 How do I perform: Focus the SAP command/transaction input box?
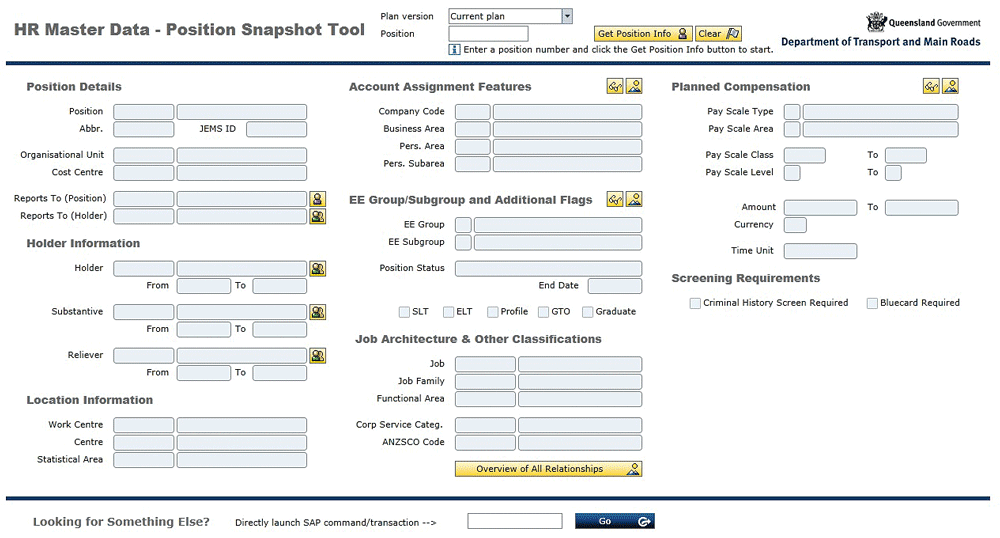(514, 521)
